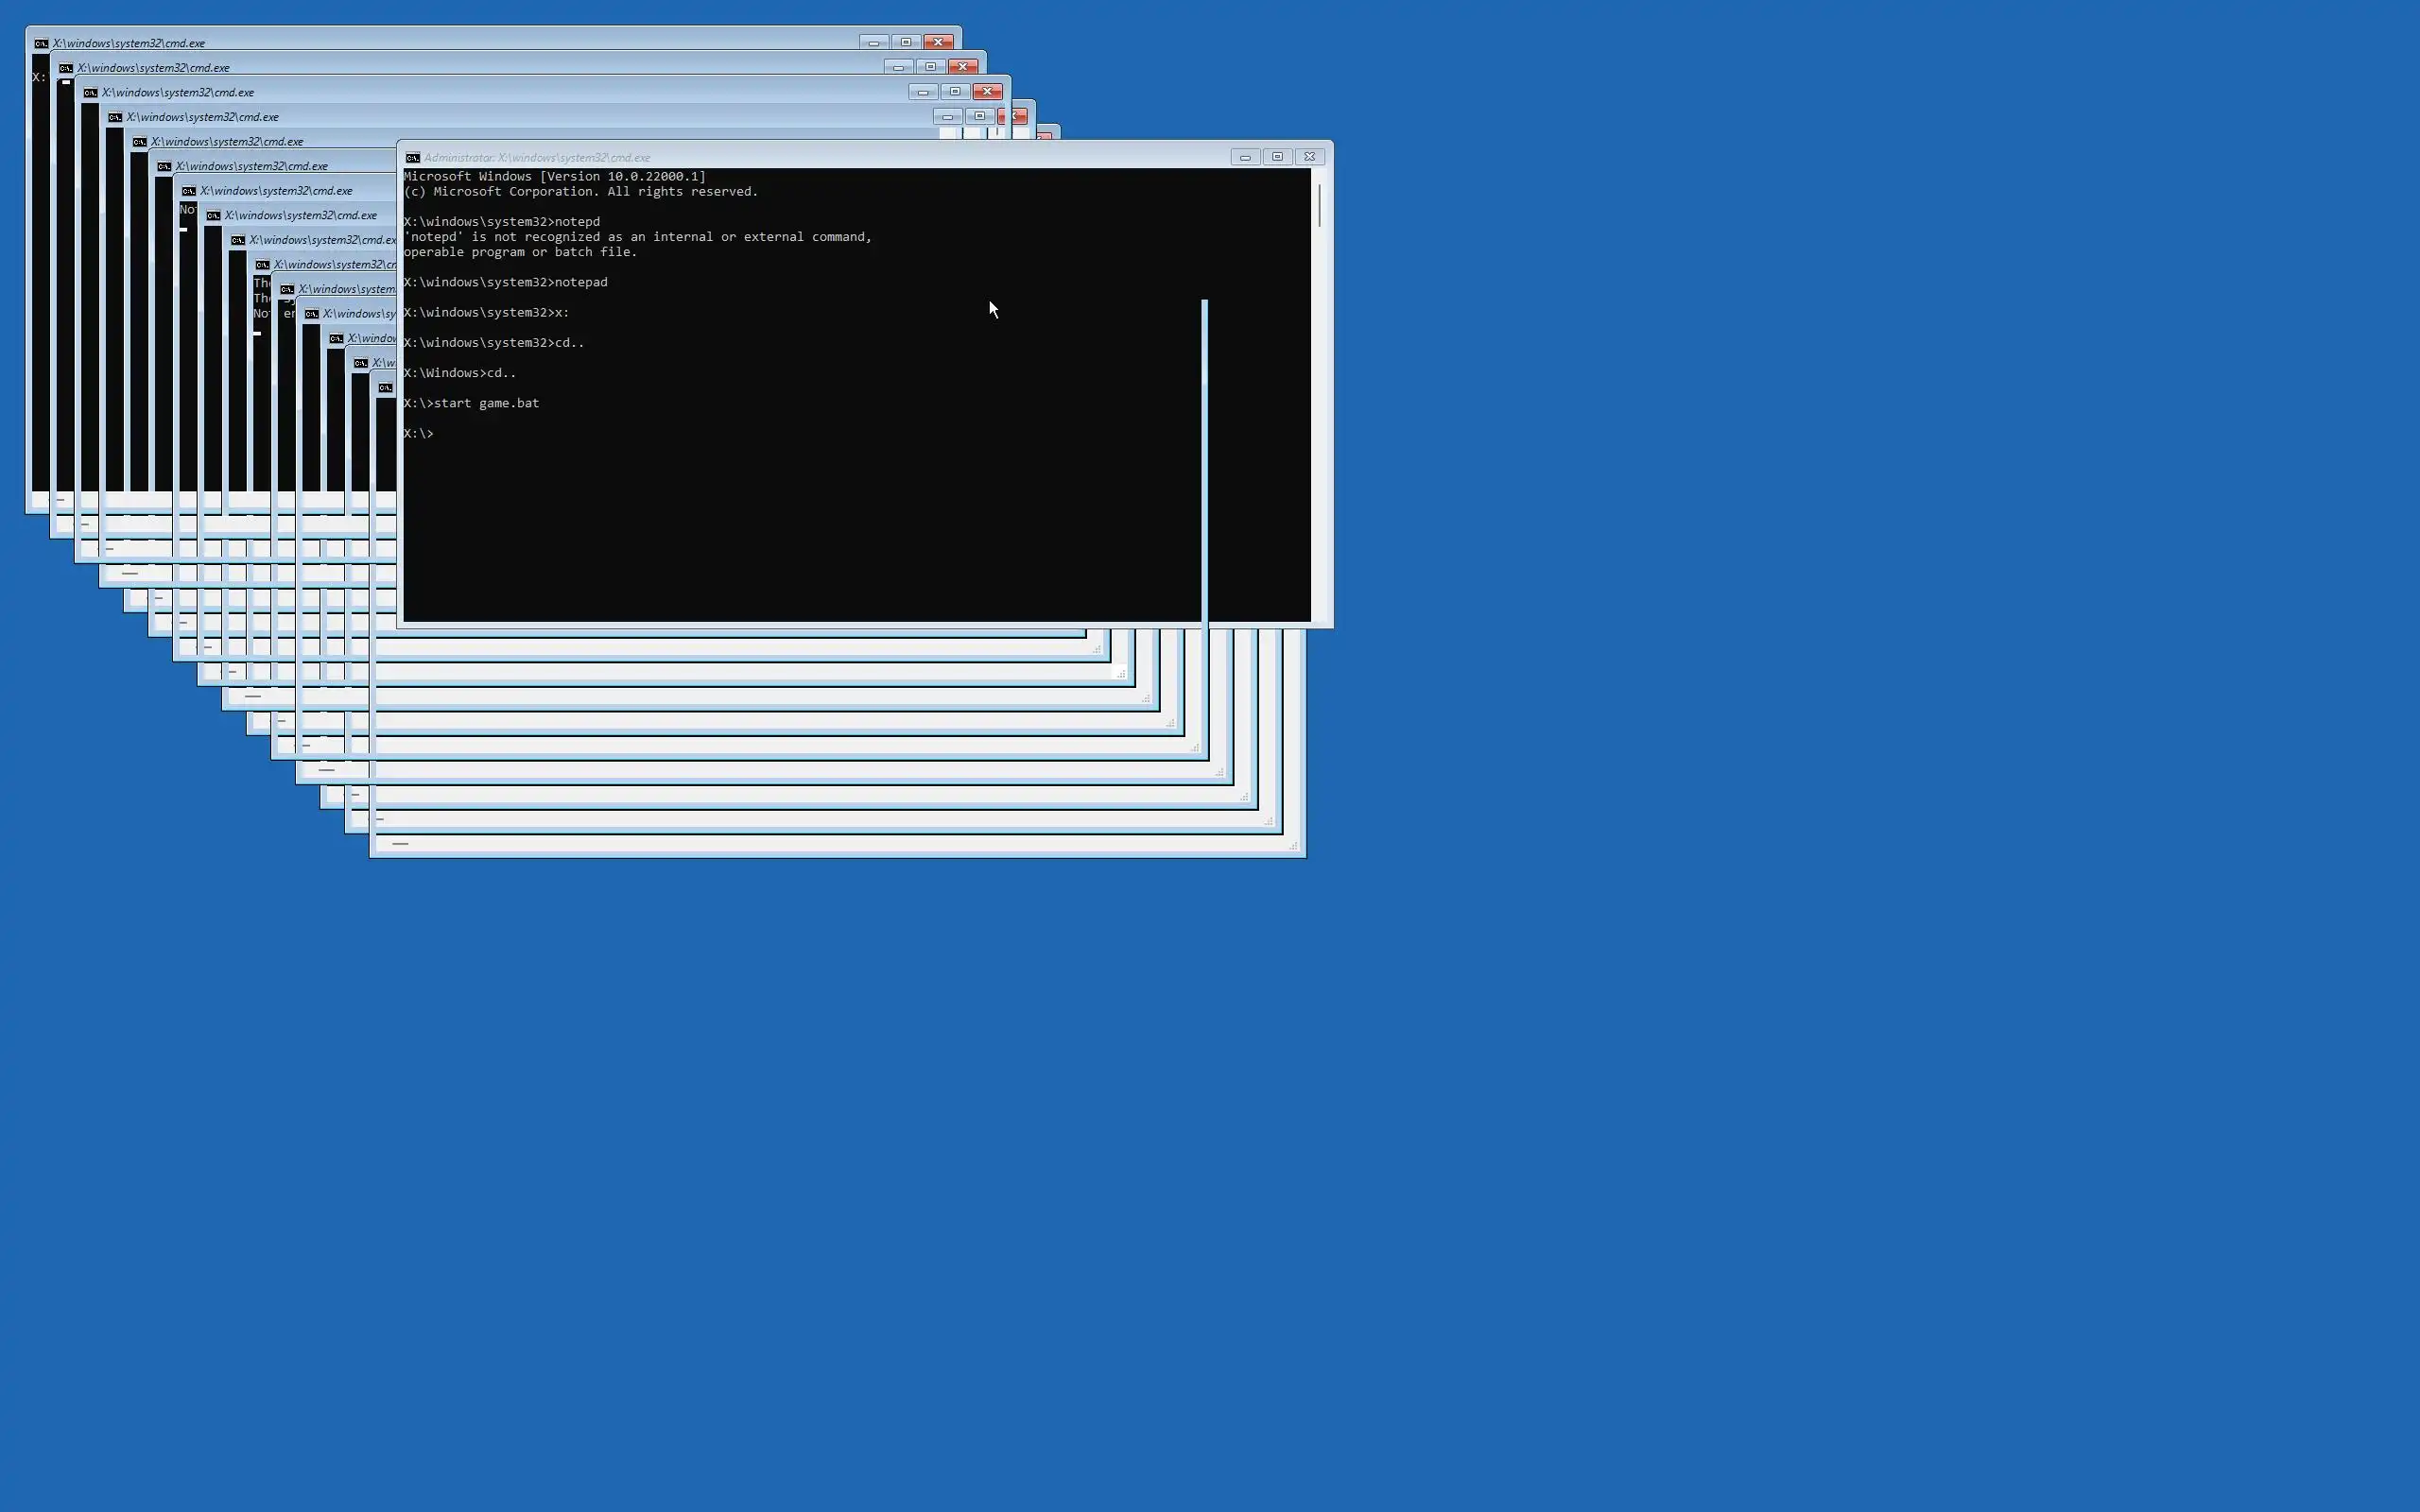Click the last X:\> prompt line
The image size is (2420, 1512).
coord(419,434)
